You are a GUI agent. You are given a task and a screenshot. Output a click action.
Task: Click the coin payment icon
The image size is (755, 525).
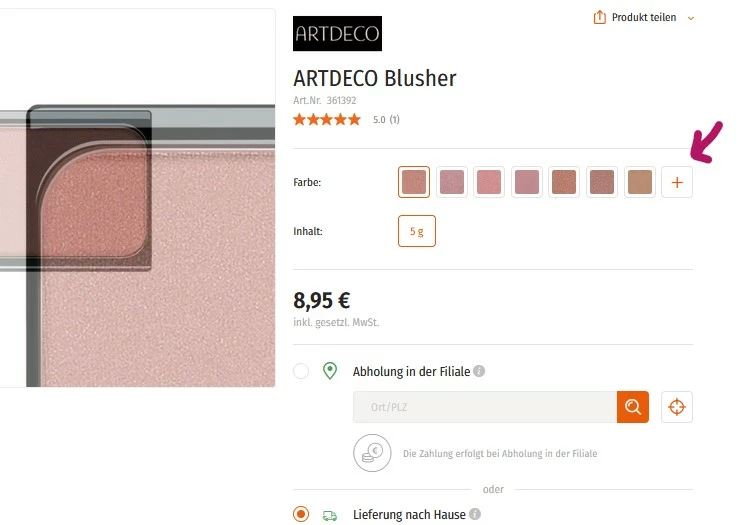coord(372,453)
